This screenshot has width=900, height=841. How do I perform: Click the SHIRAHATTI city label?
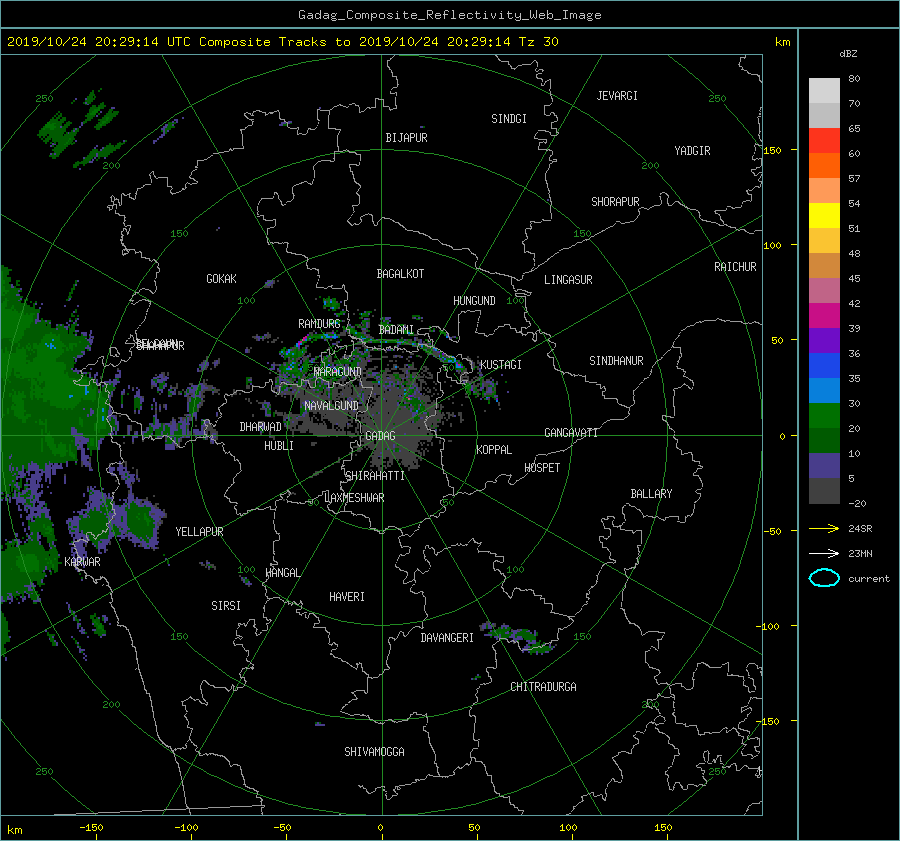[x=375, y=476]
